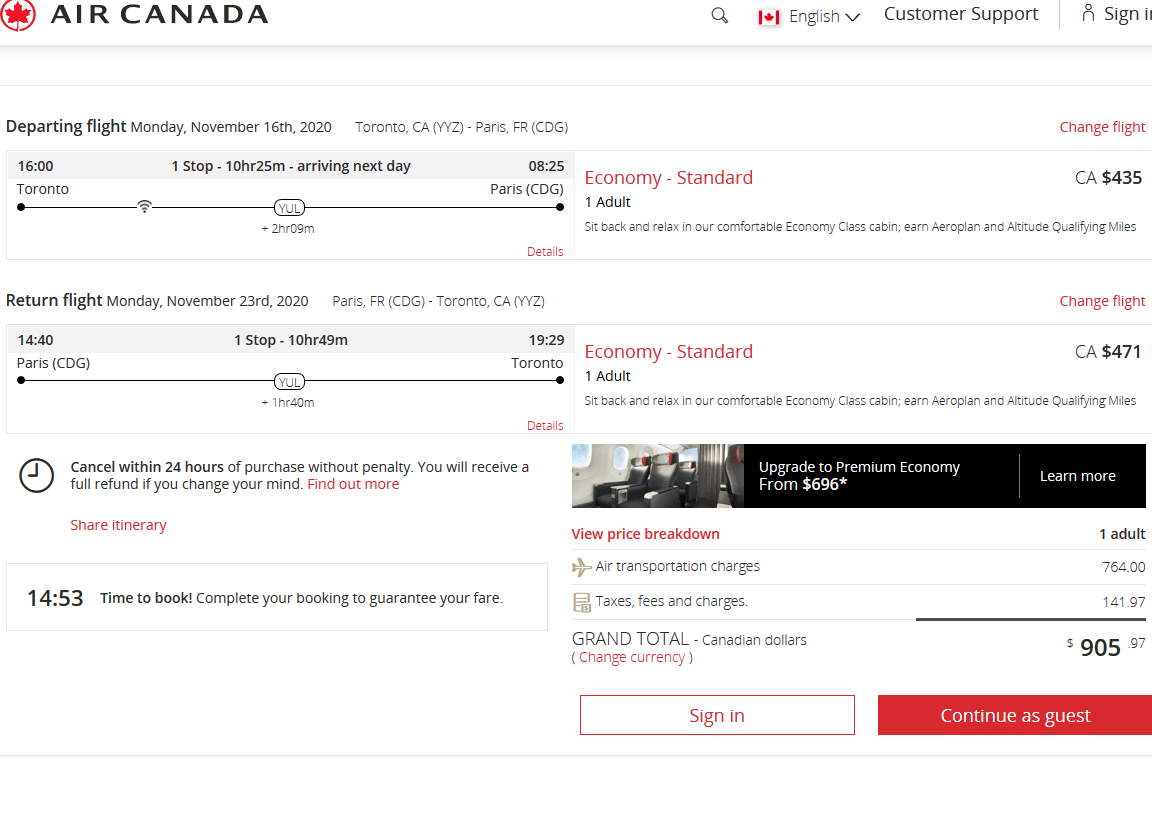
Task: Expand Details for the departing flight
Action: (544, 251)
